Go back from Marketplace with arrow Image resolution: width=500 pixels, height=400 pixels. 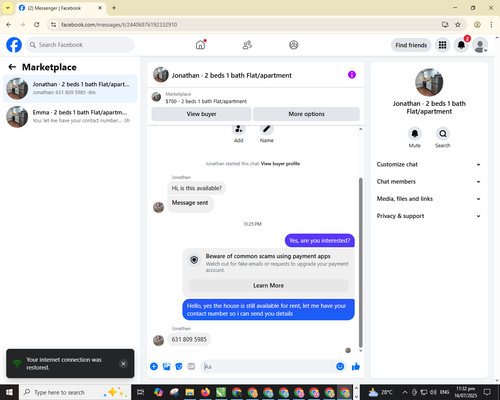tap(12, 67)
